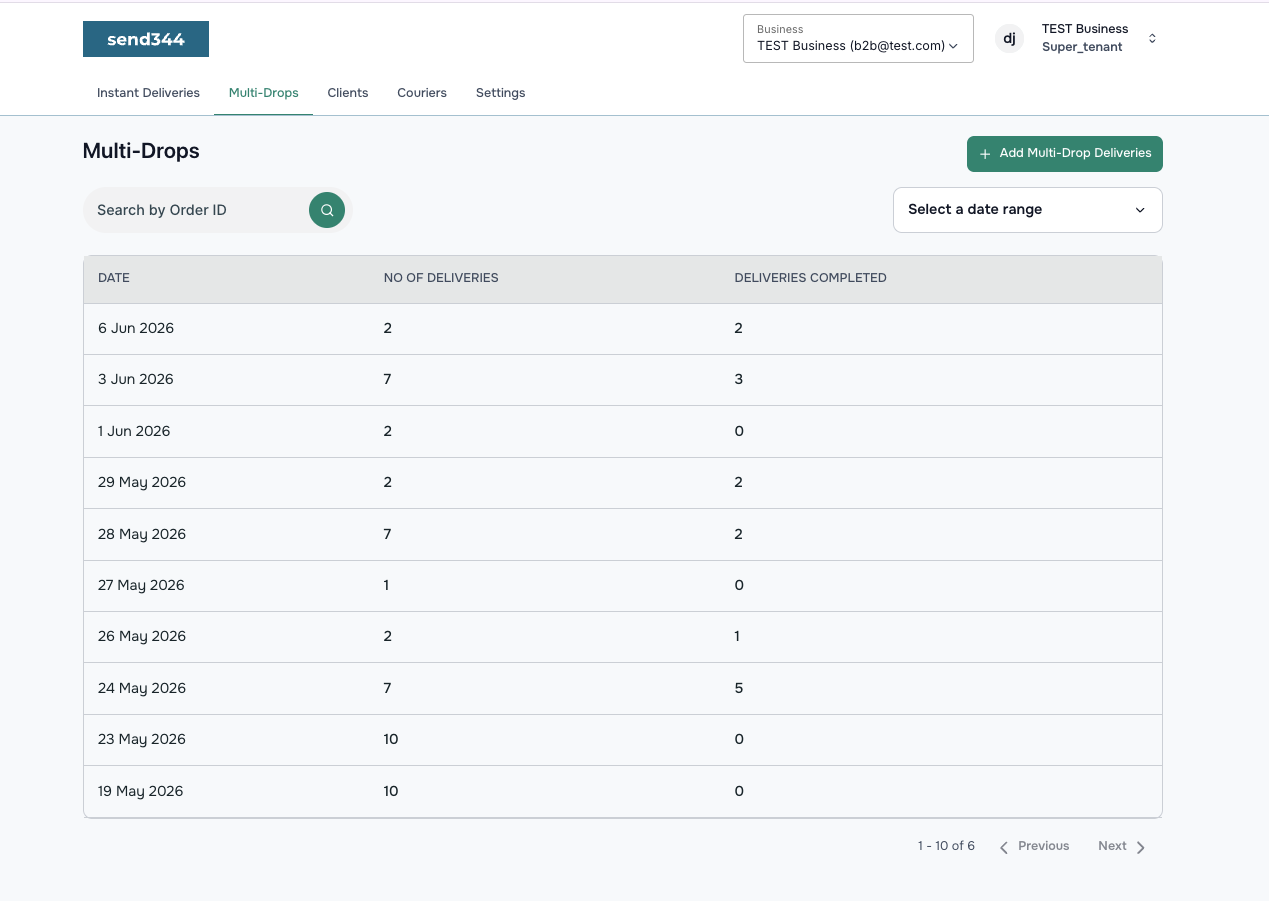Image resolution: width=1269 pixels, height=901 pixels.
Task: Open the 27 May 2026 row
Action: (x=622, y=586)
